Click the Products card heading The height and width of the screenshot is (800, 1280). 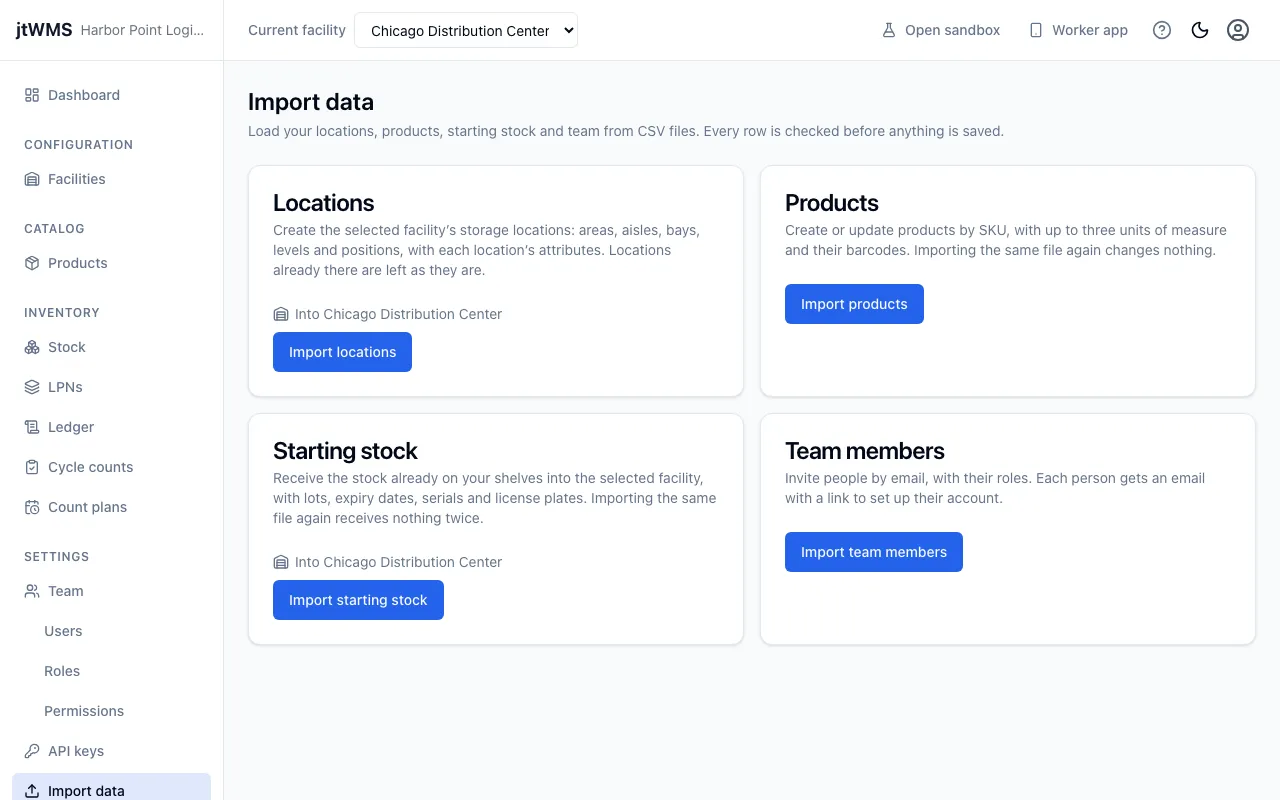832,203
